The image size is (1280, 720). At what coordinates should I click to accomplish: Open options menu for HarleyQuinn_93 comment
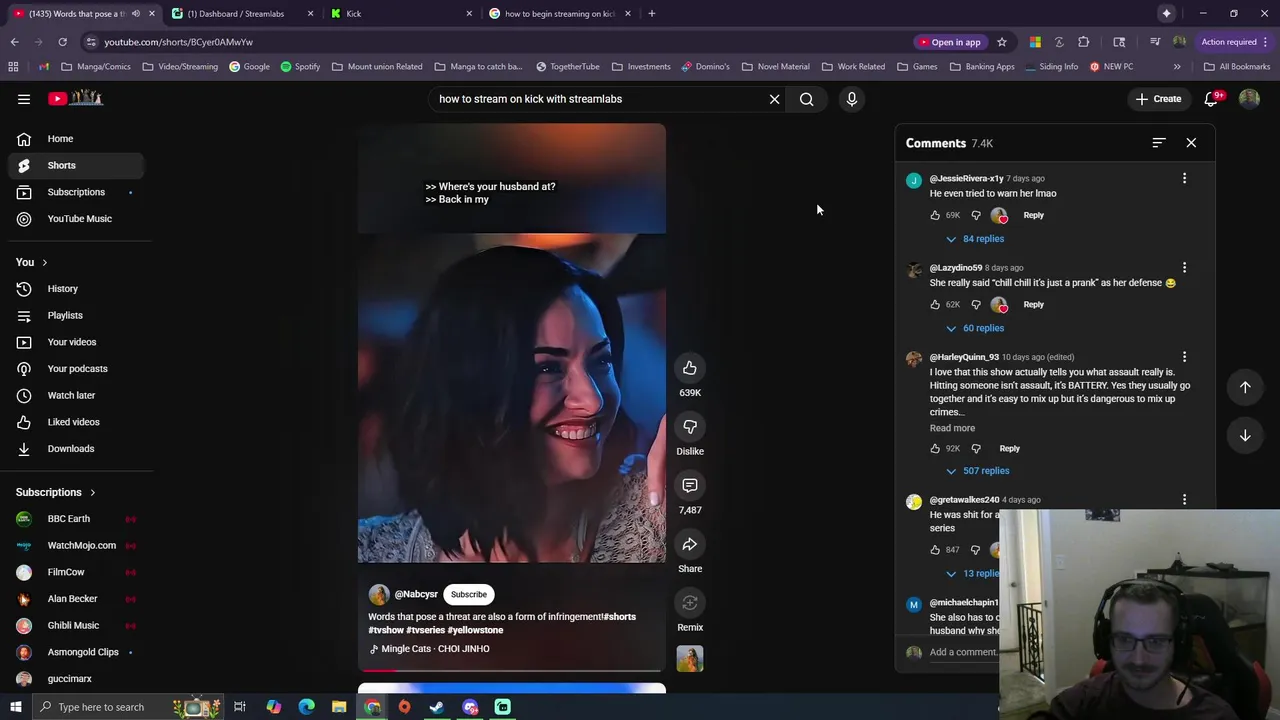(x=1184, y=357)
